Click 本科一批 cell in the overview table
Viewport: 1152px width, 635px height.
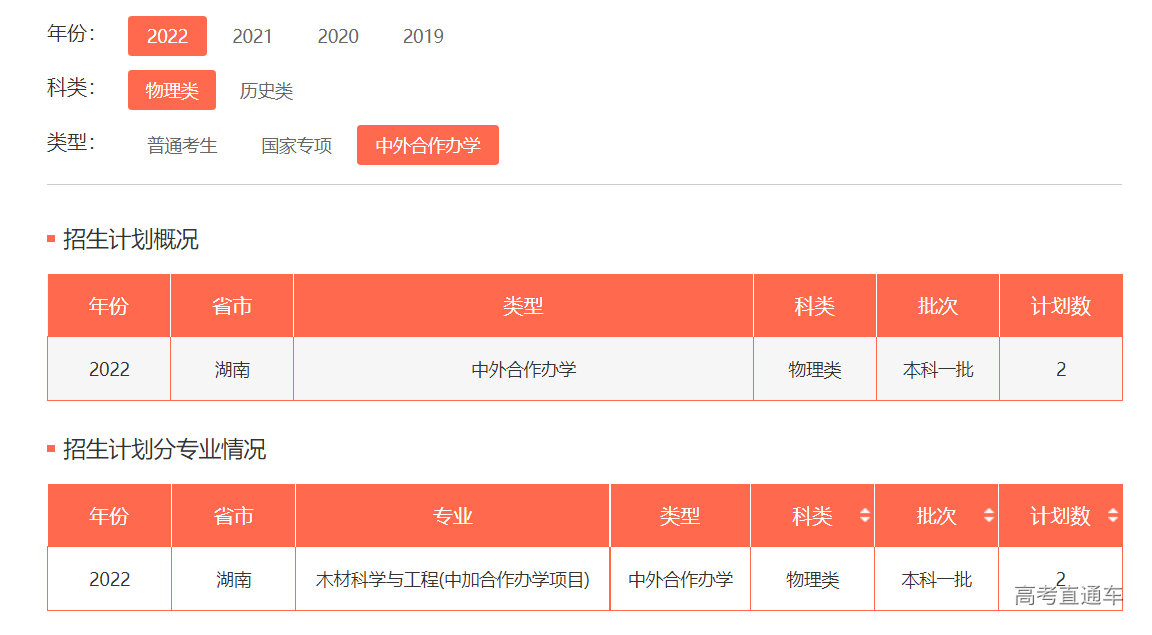pyautogui.click(x=937, y=369)
